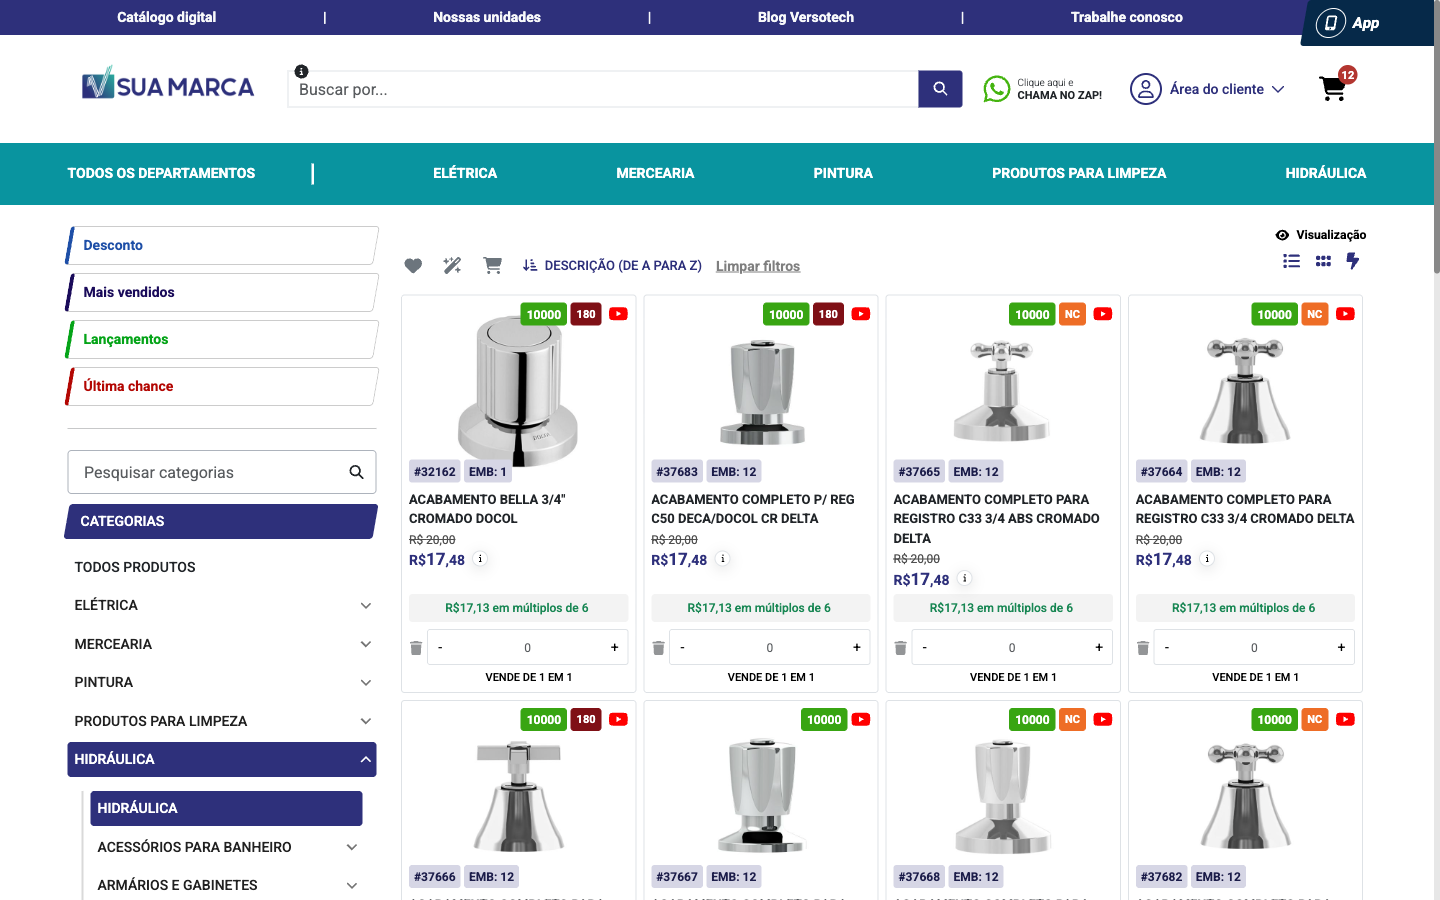Click the lightning bolt view icon

(1353, 261)
